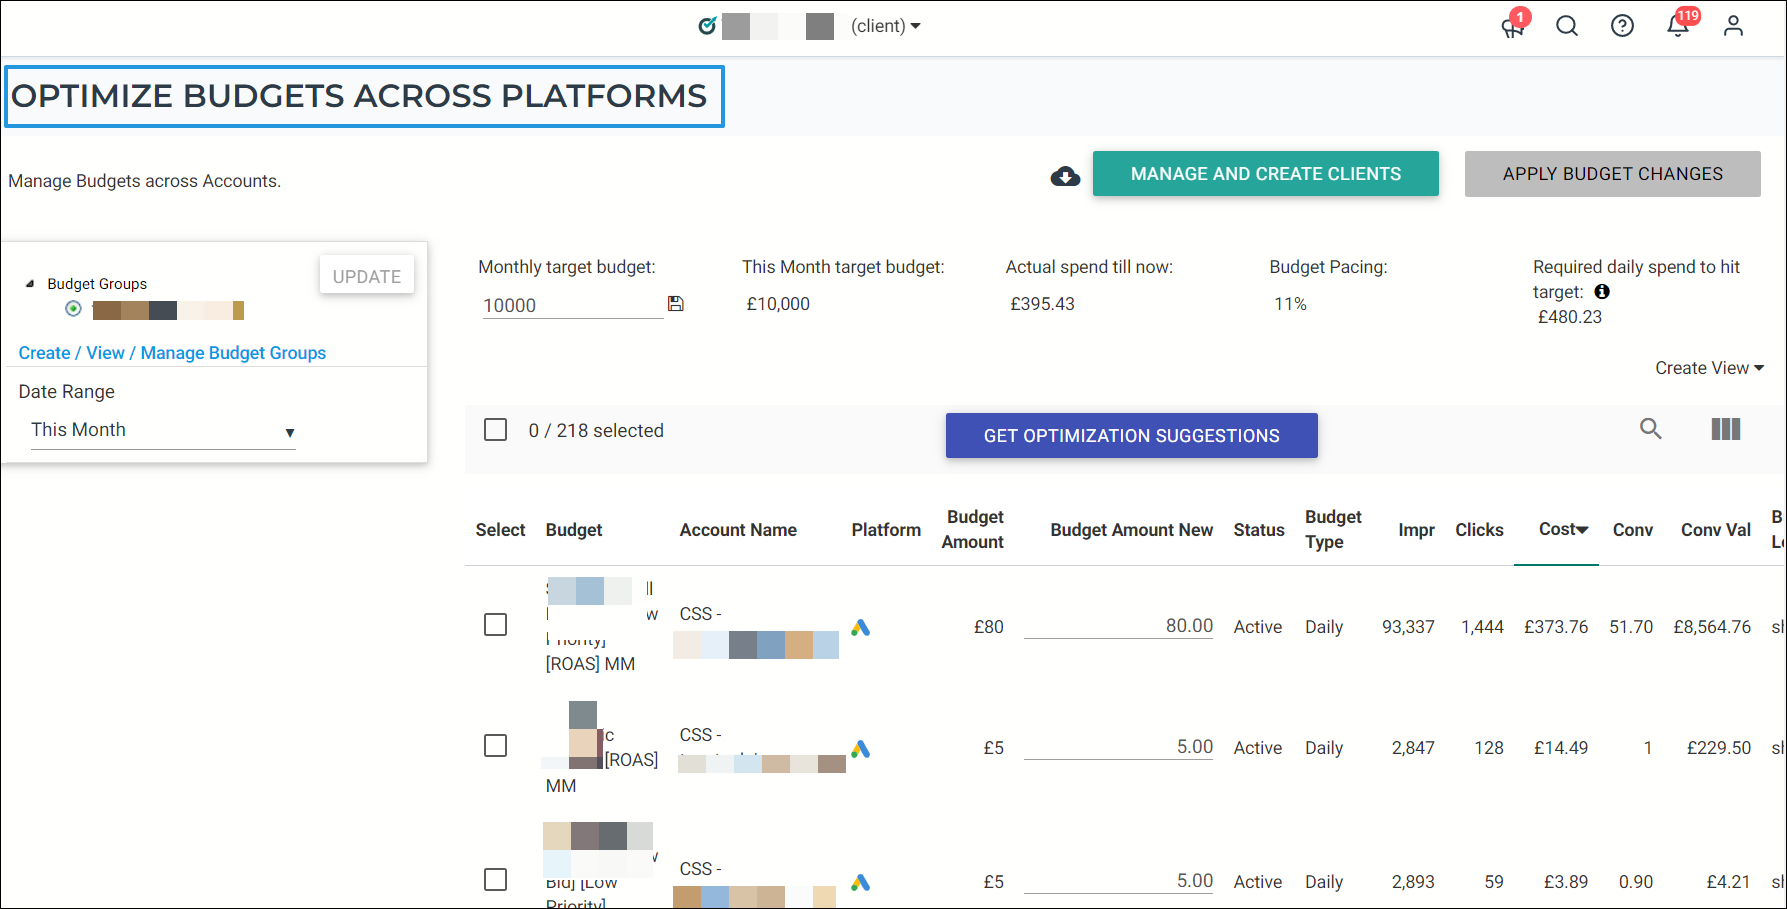The height and width of the screenshot is (909, 1787).
Task: Click save icon beside monthly target budget
Action: (x=676, y=304)
